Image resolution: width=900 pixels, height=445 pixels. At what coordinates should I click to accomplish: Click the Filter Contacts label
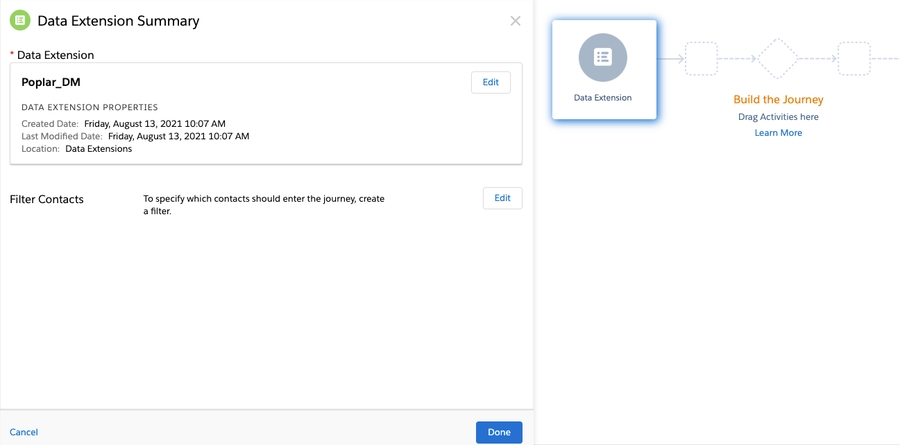pyautogui.click(x=47, y=199)
